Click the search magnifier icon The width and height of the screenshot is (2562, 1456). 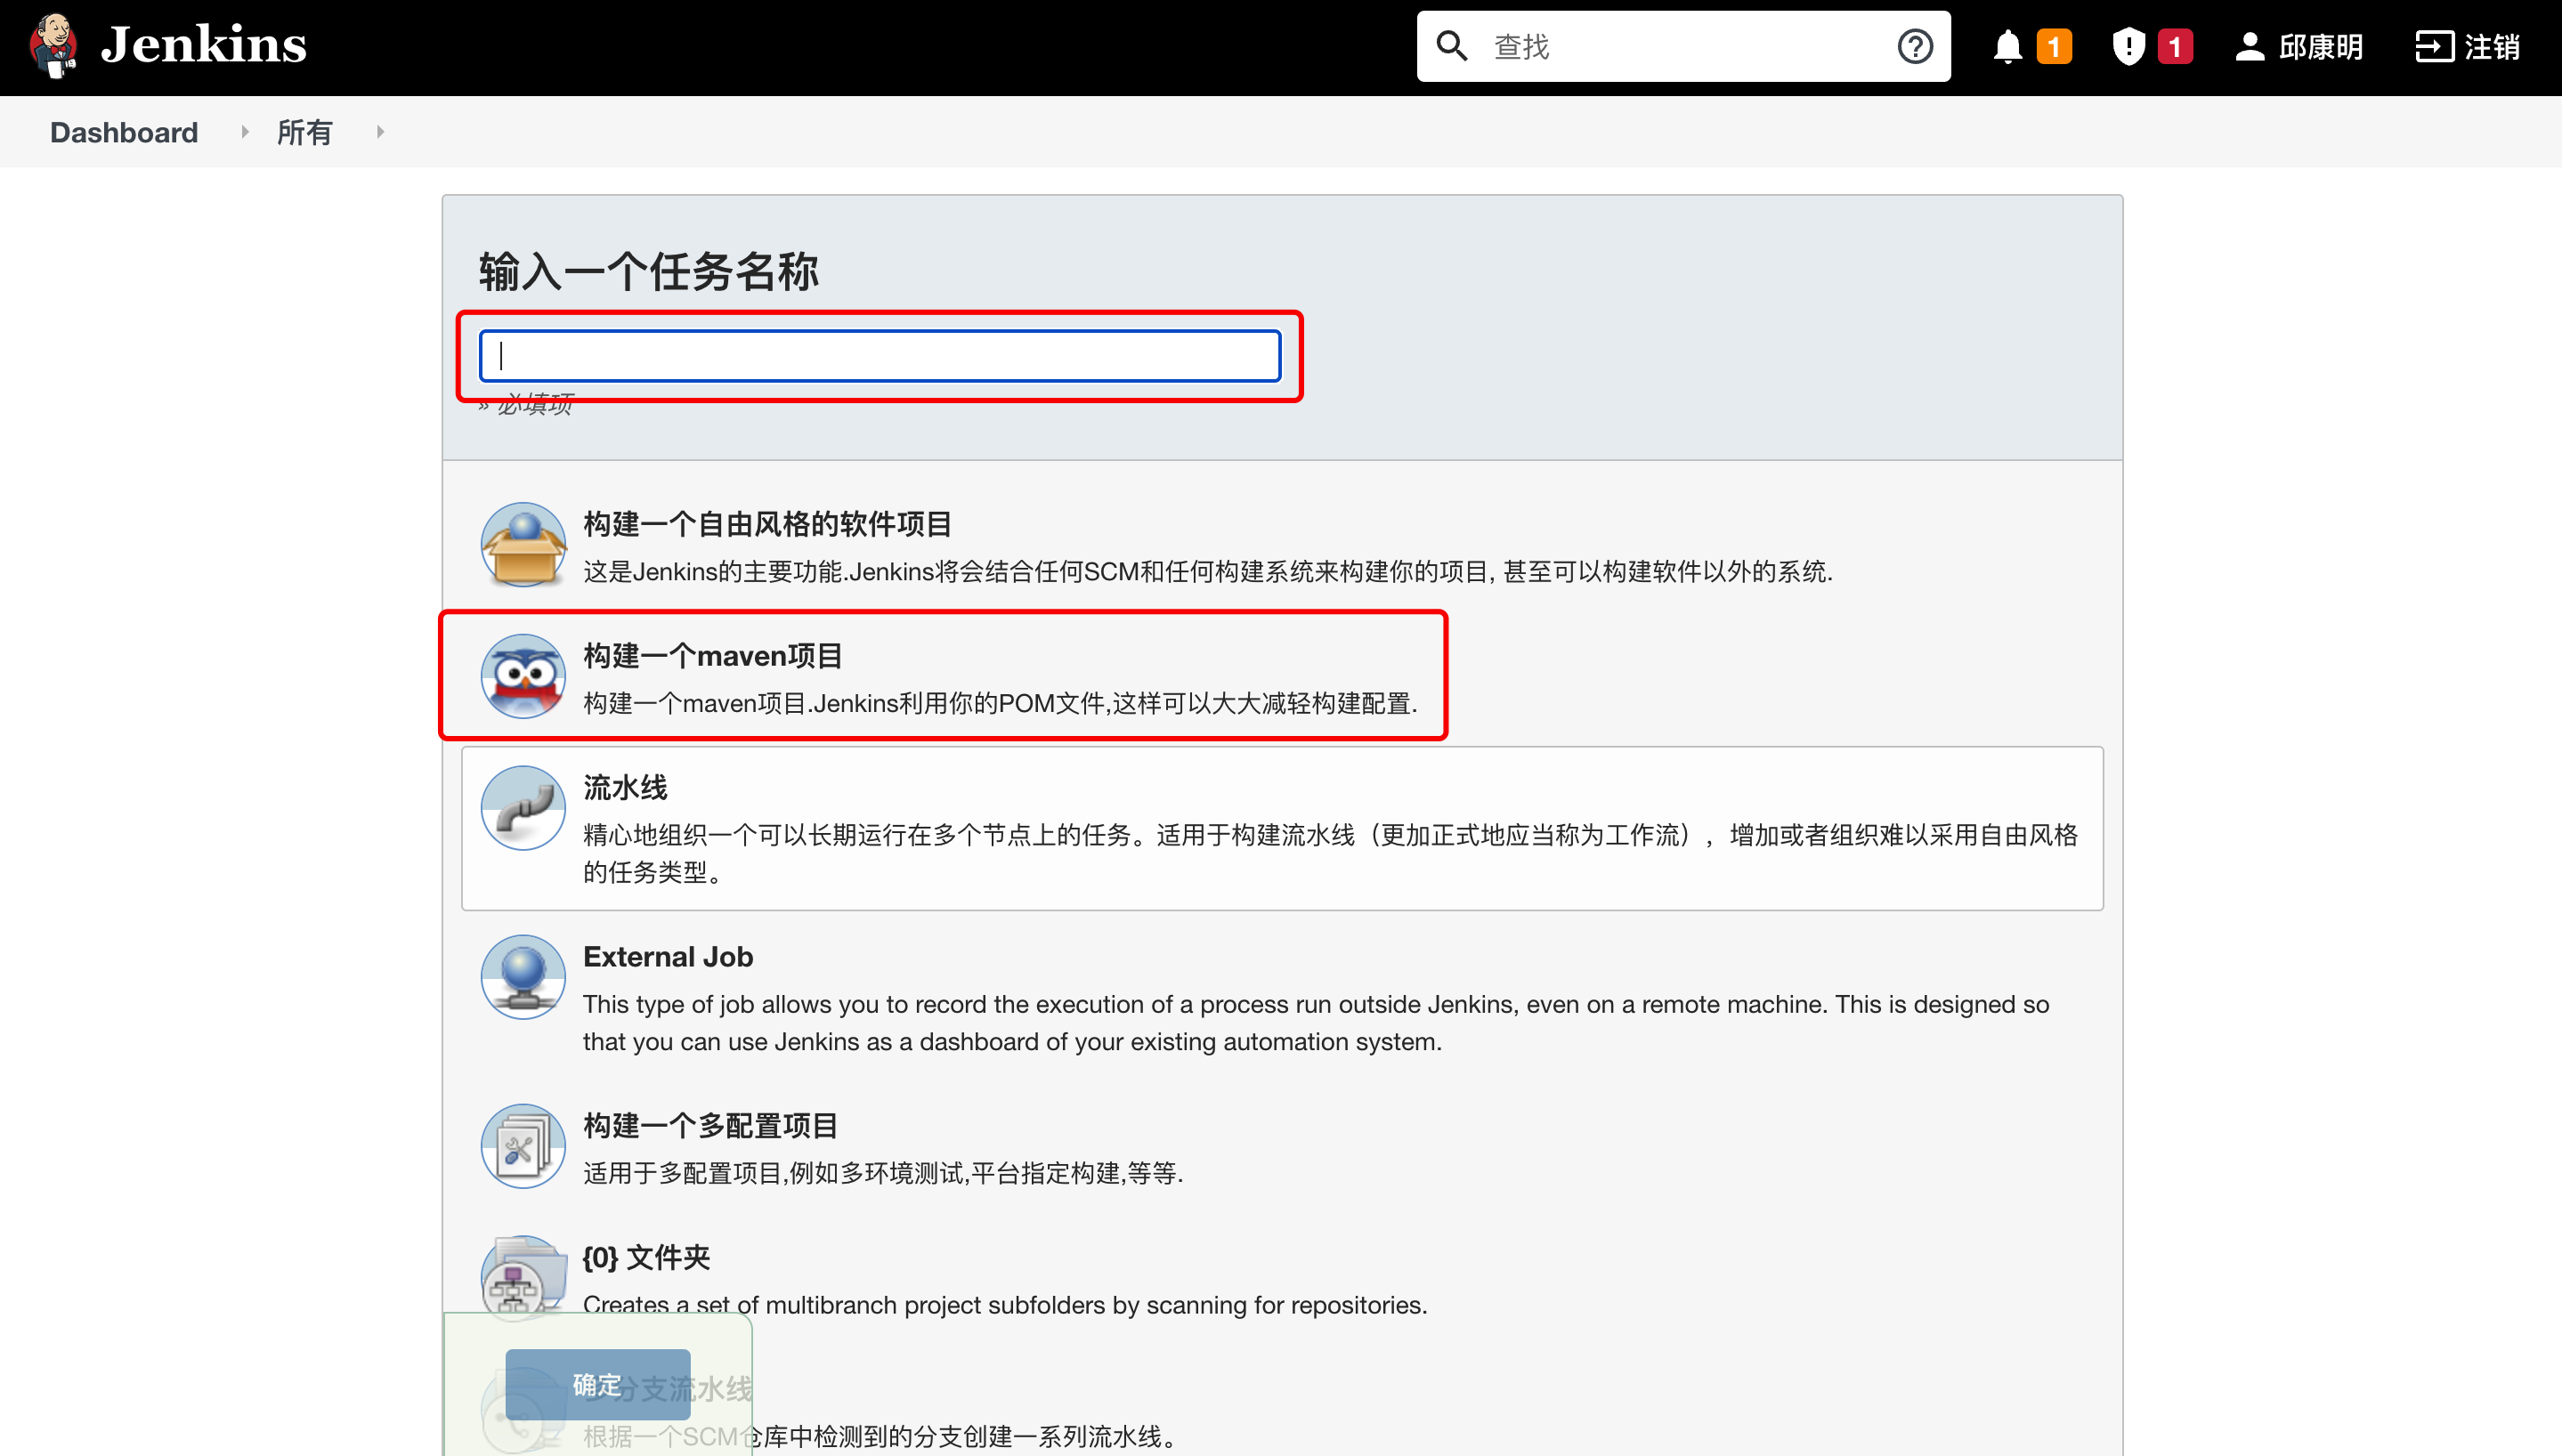1451,46
